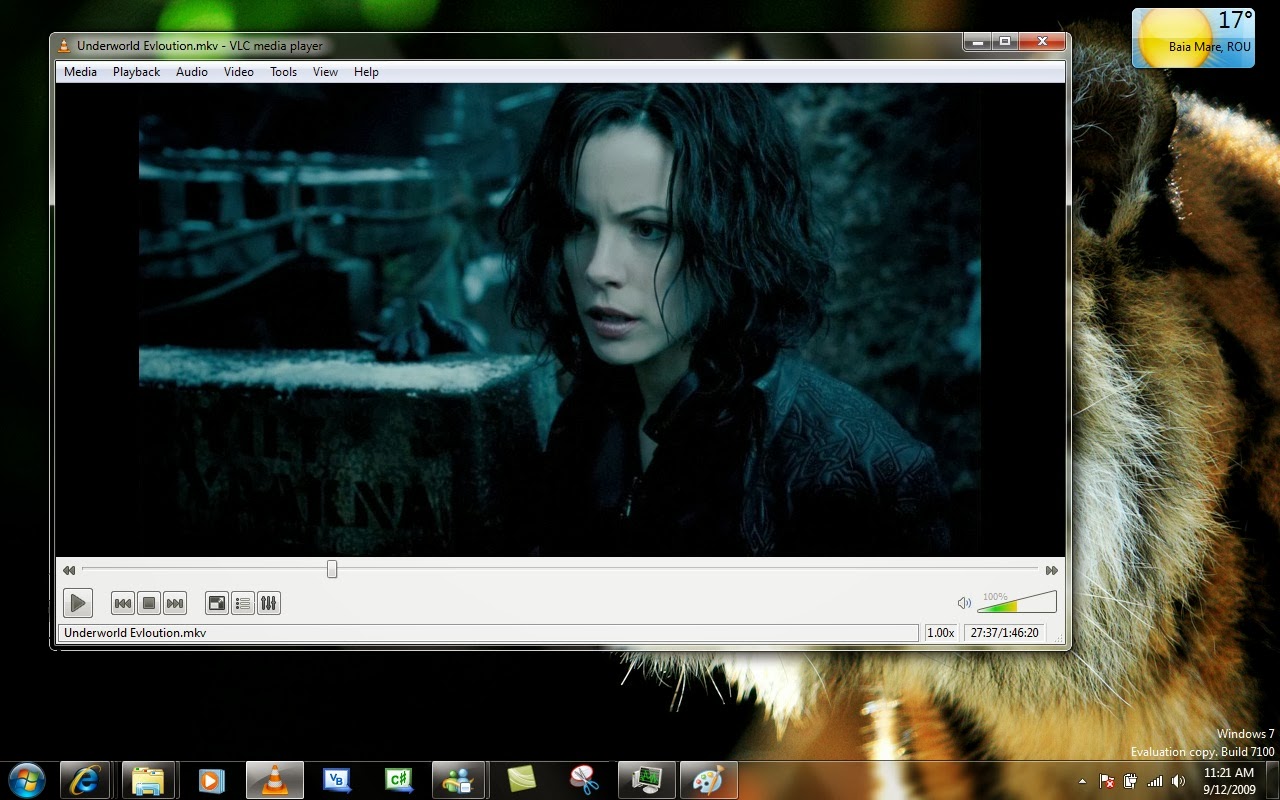Skip to the next media track
The height and width of the screenshot is (800, 1280).
[x=175, y=603]
